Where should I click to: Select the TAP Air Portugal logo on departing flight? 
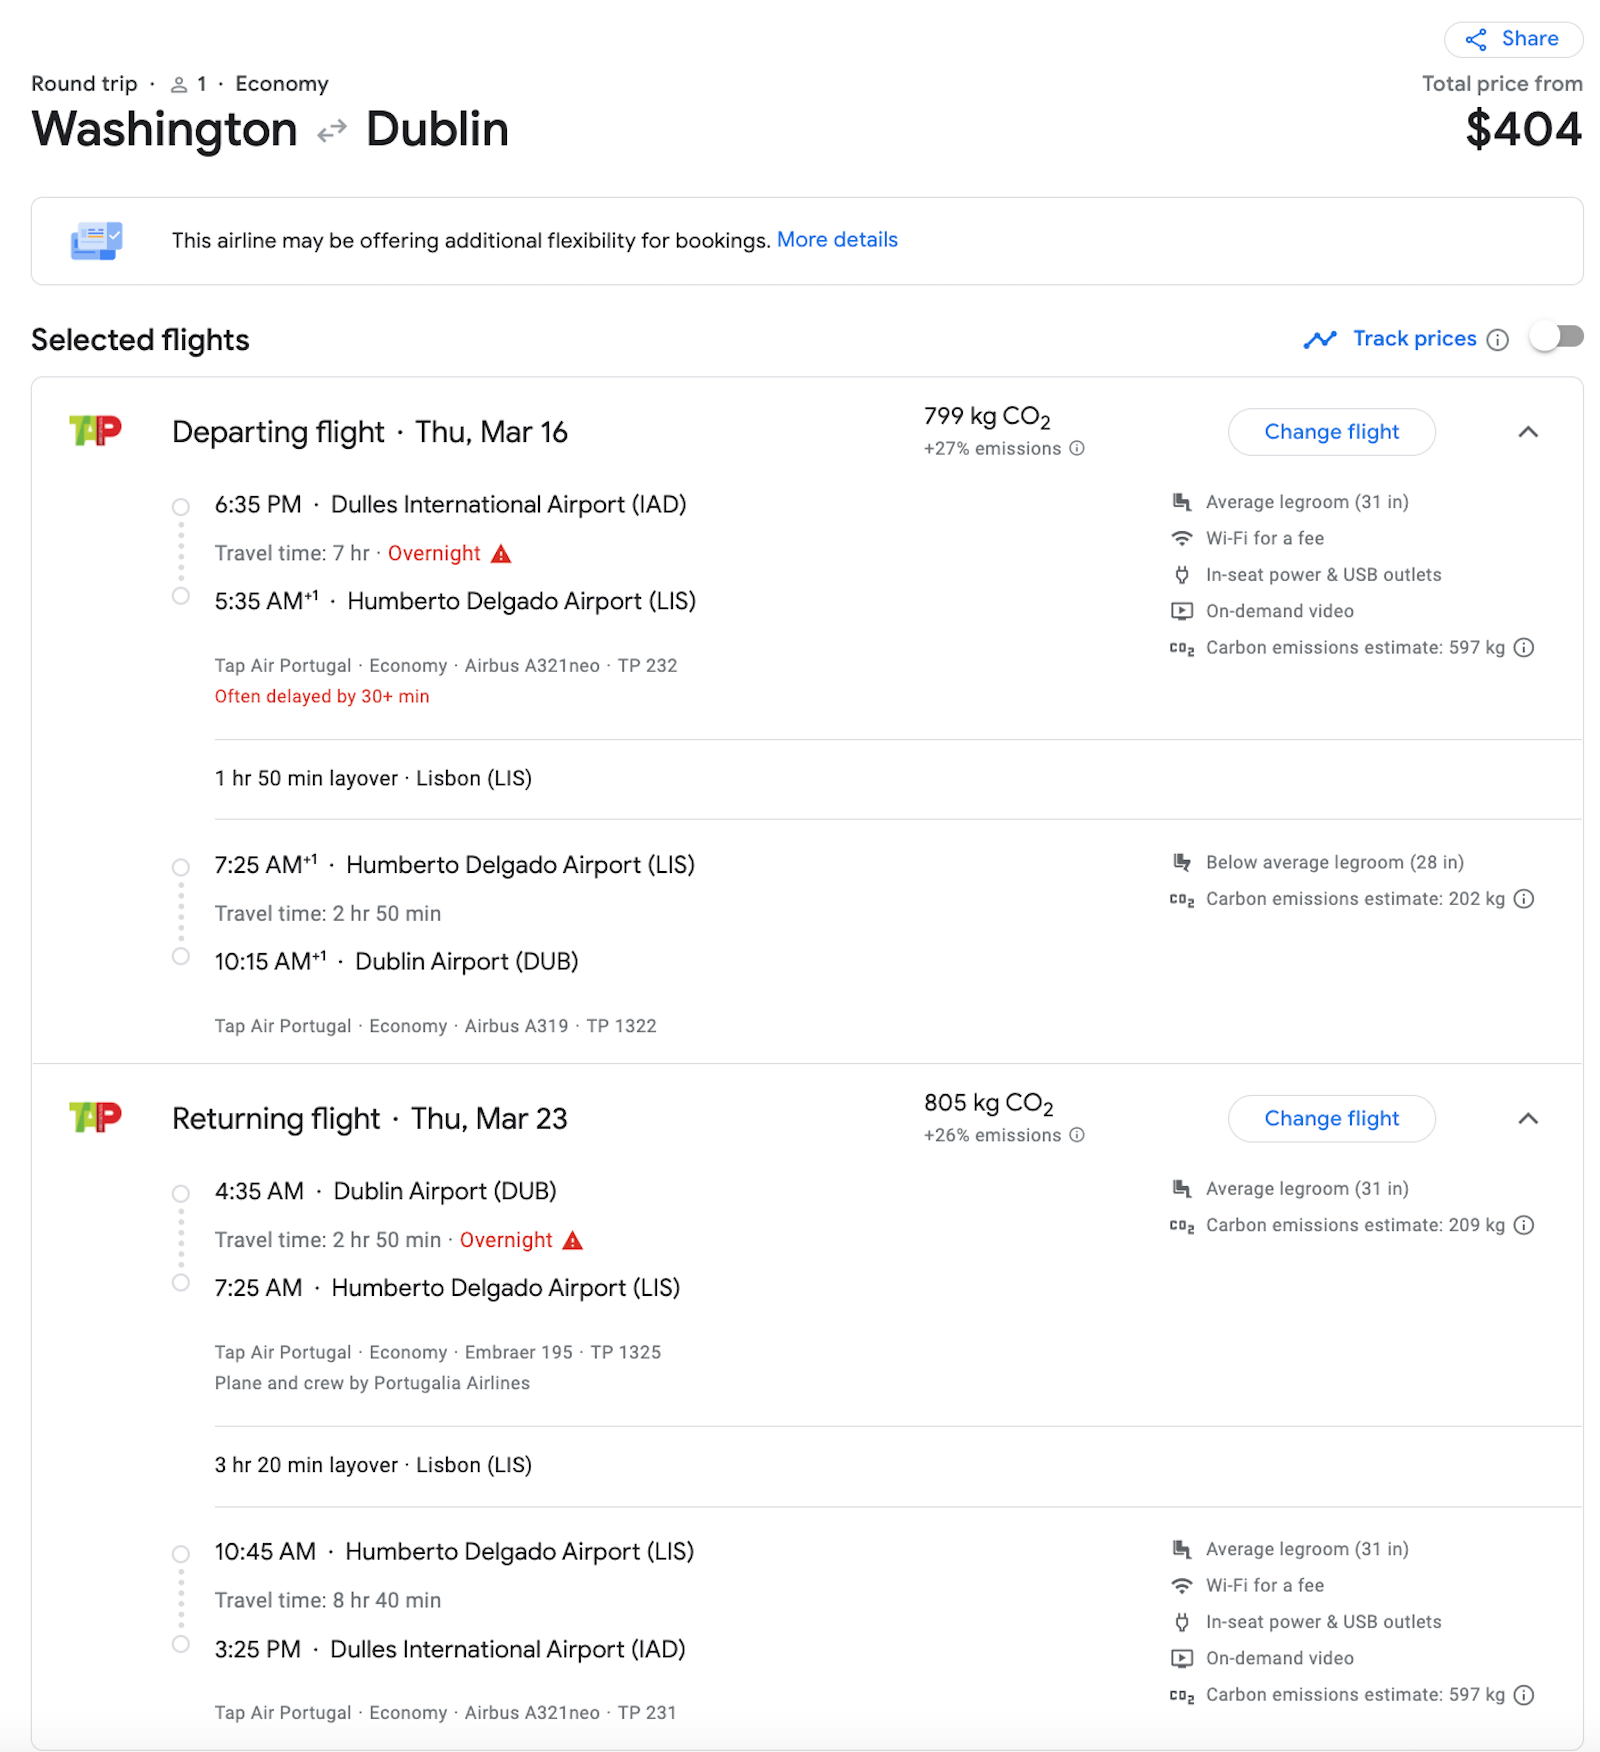point(95,431)
